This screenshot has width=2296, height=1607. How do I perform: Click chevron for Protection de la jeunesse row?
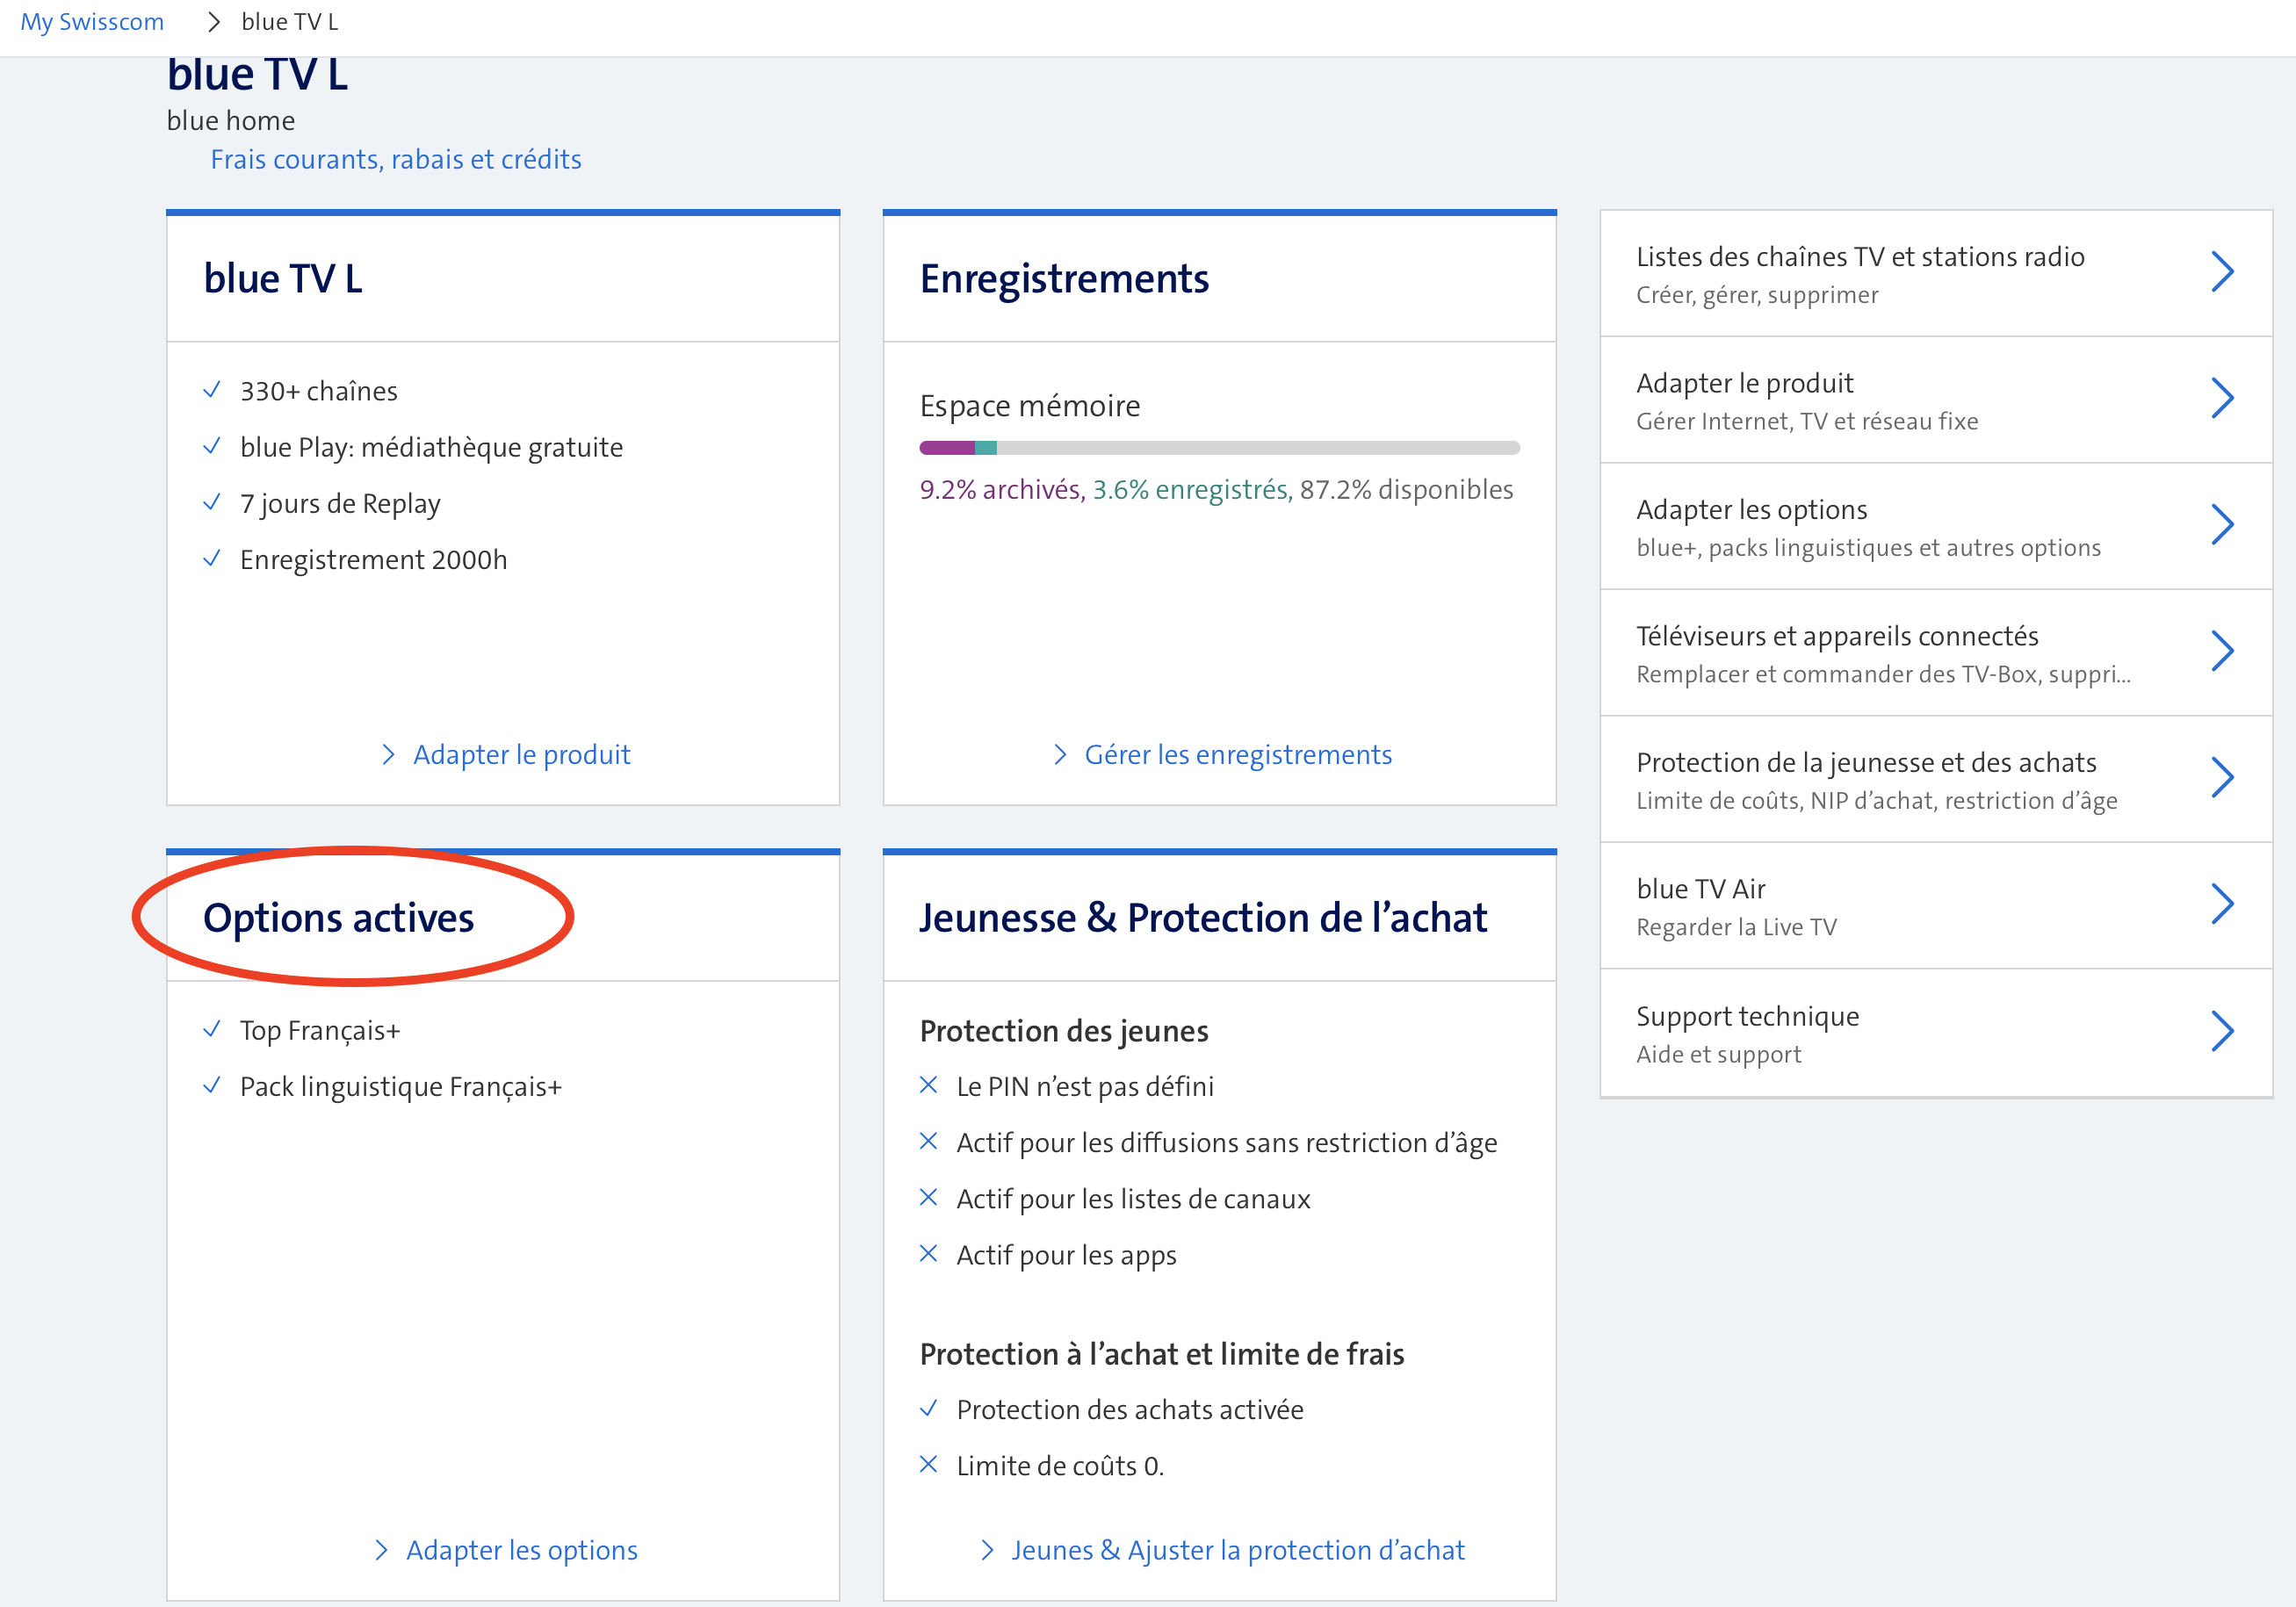(2222, 777)
